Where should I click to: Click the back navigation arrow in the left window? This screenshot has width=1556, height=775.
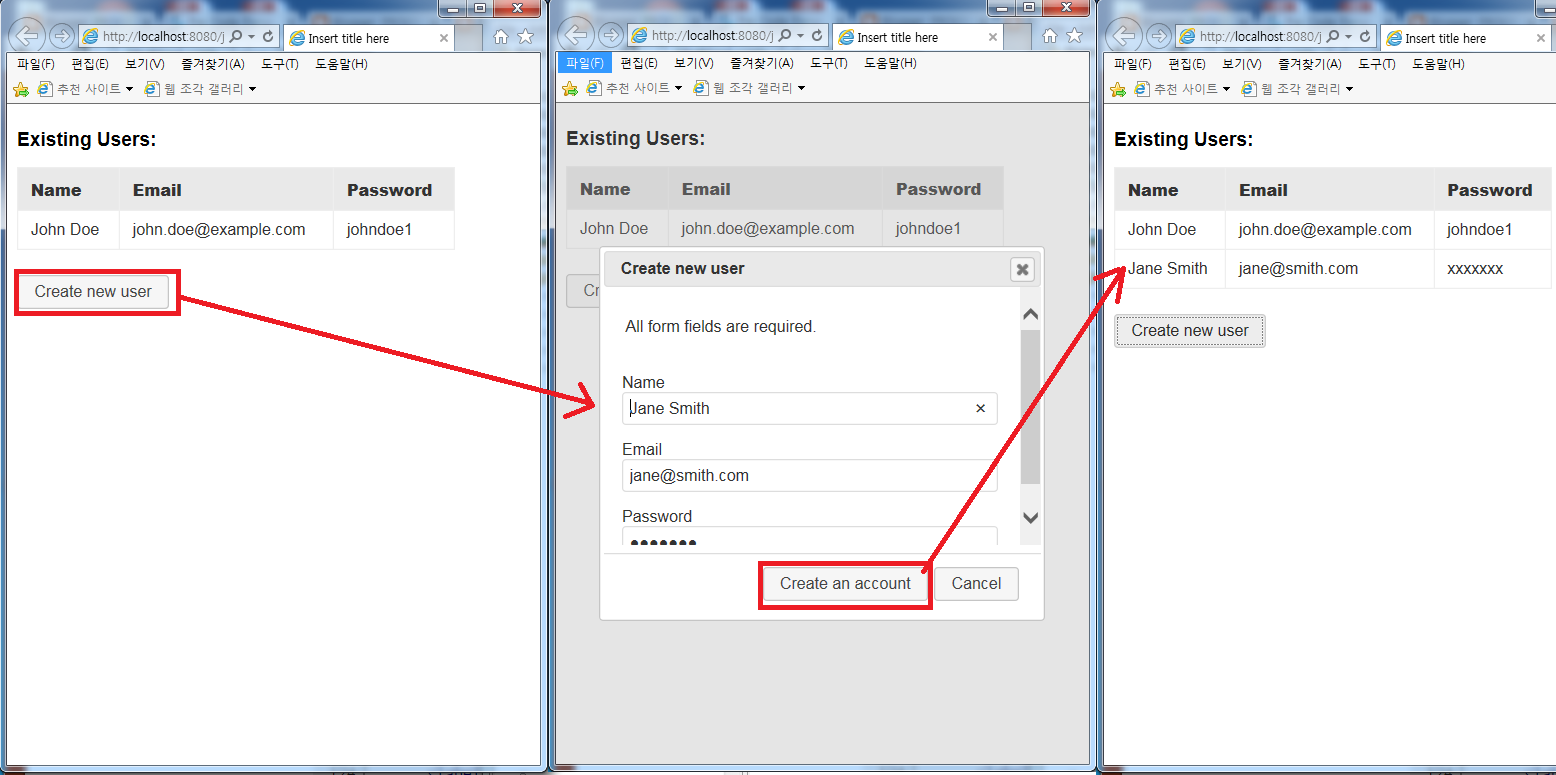coord(26,35)
